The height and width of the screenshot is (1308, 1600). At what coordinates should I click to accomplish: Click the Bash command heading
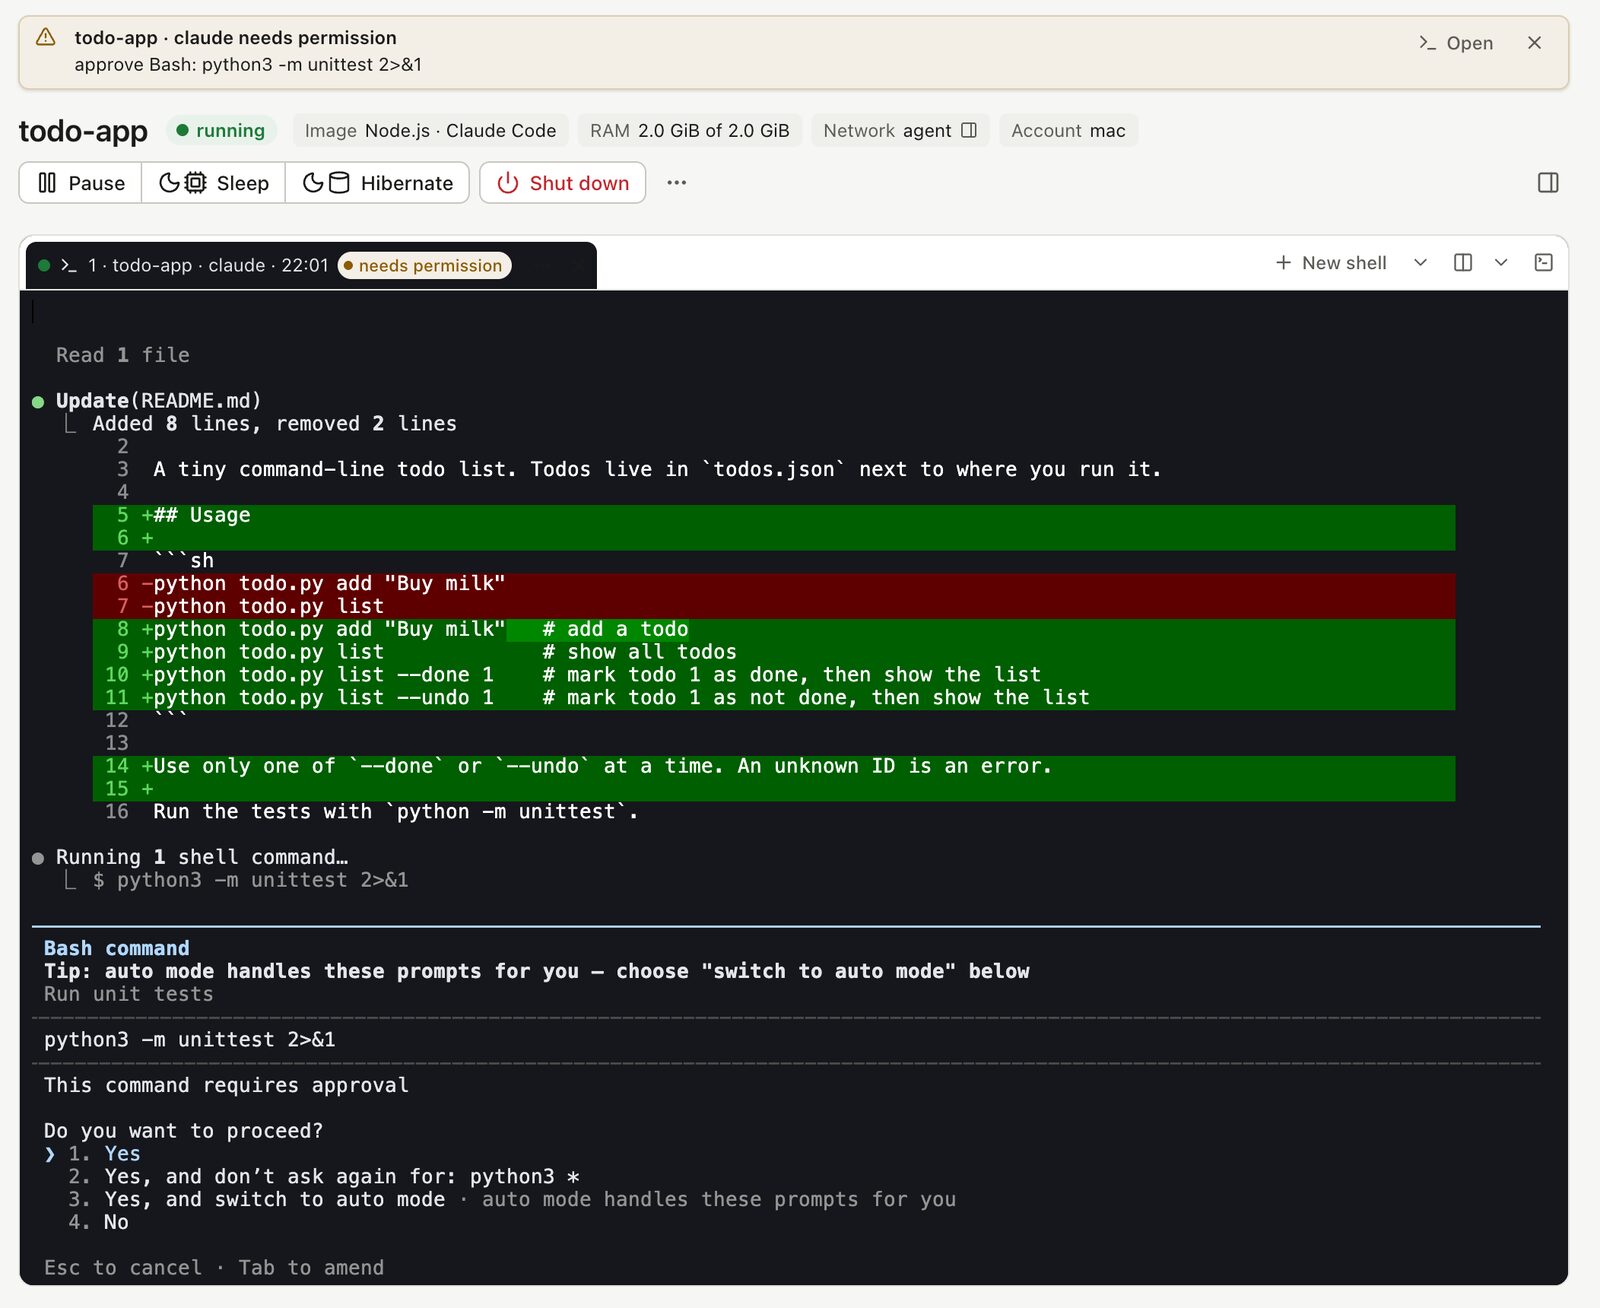(116, 949)
